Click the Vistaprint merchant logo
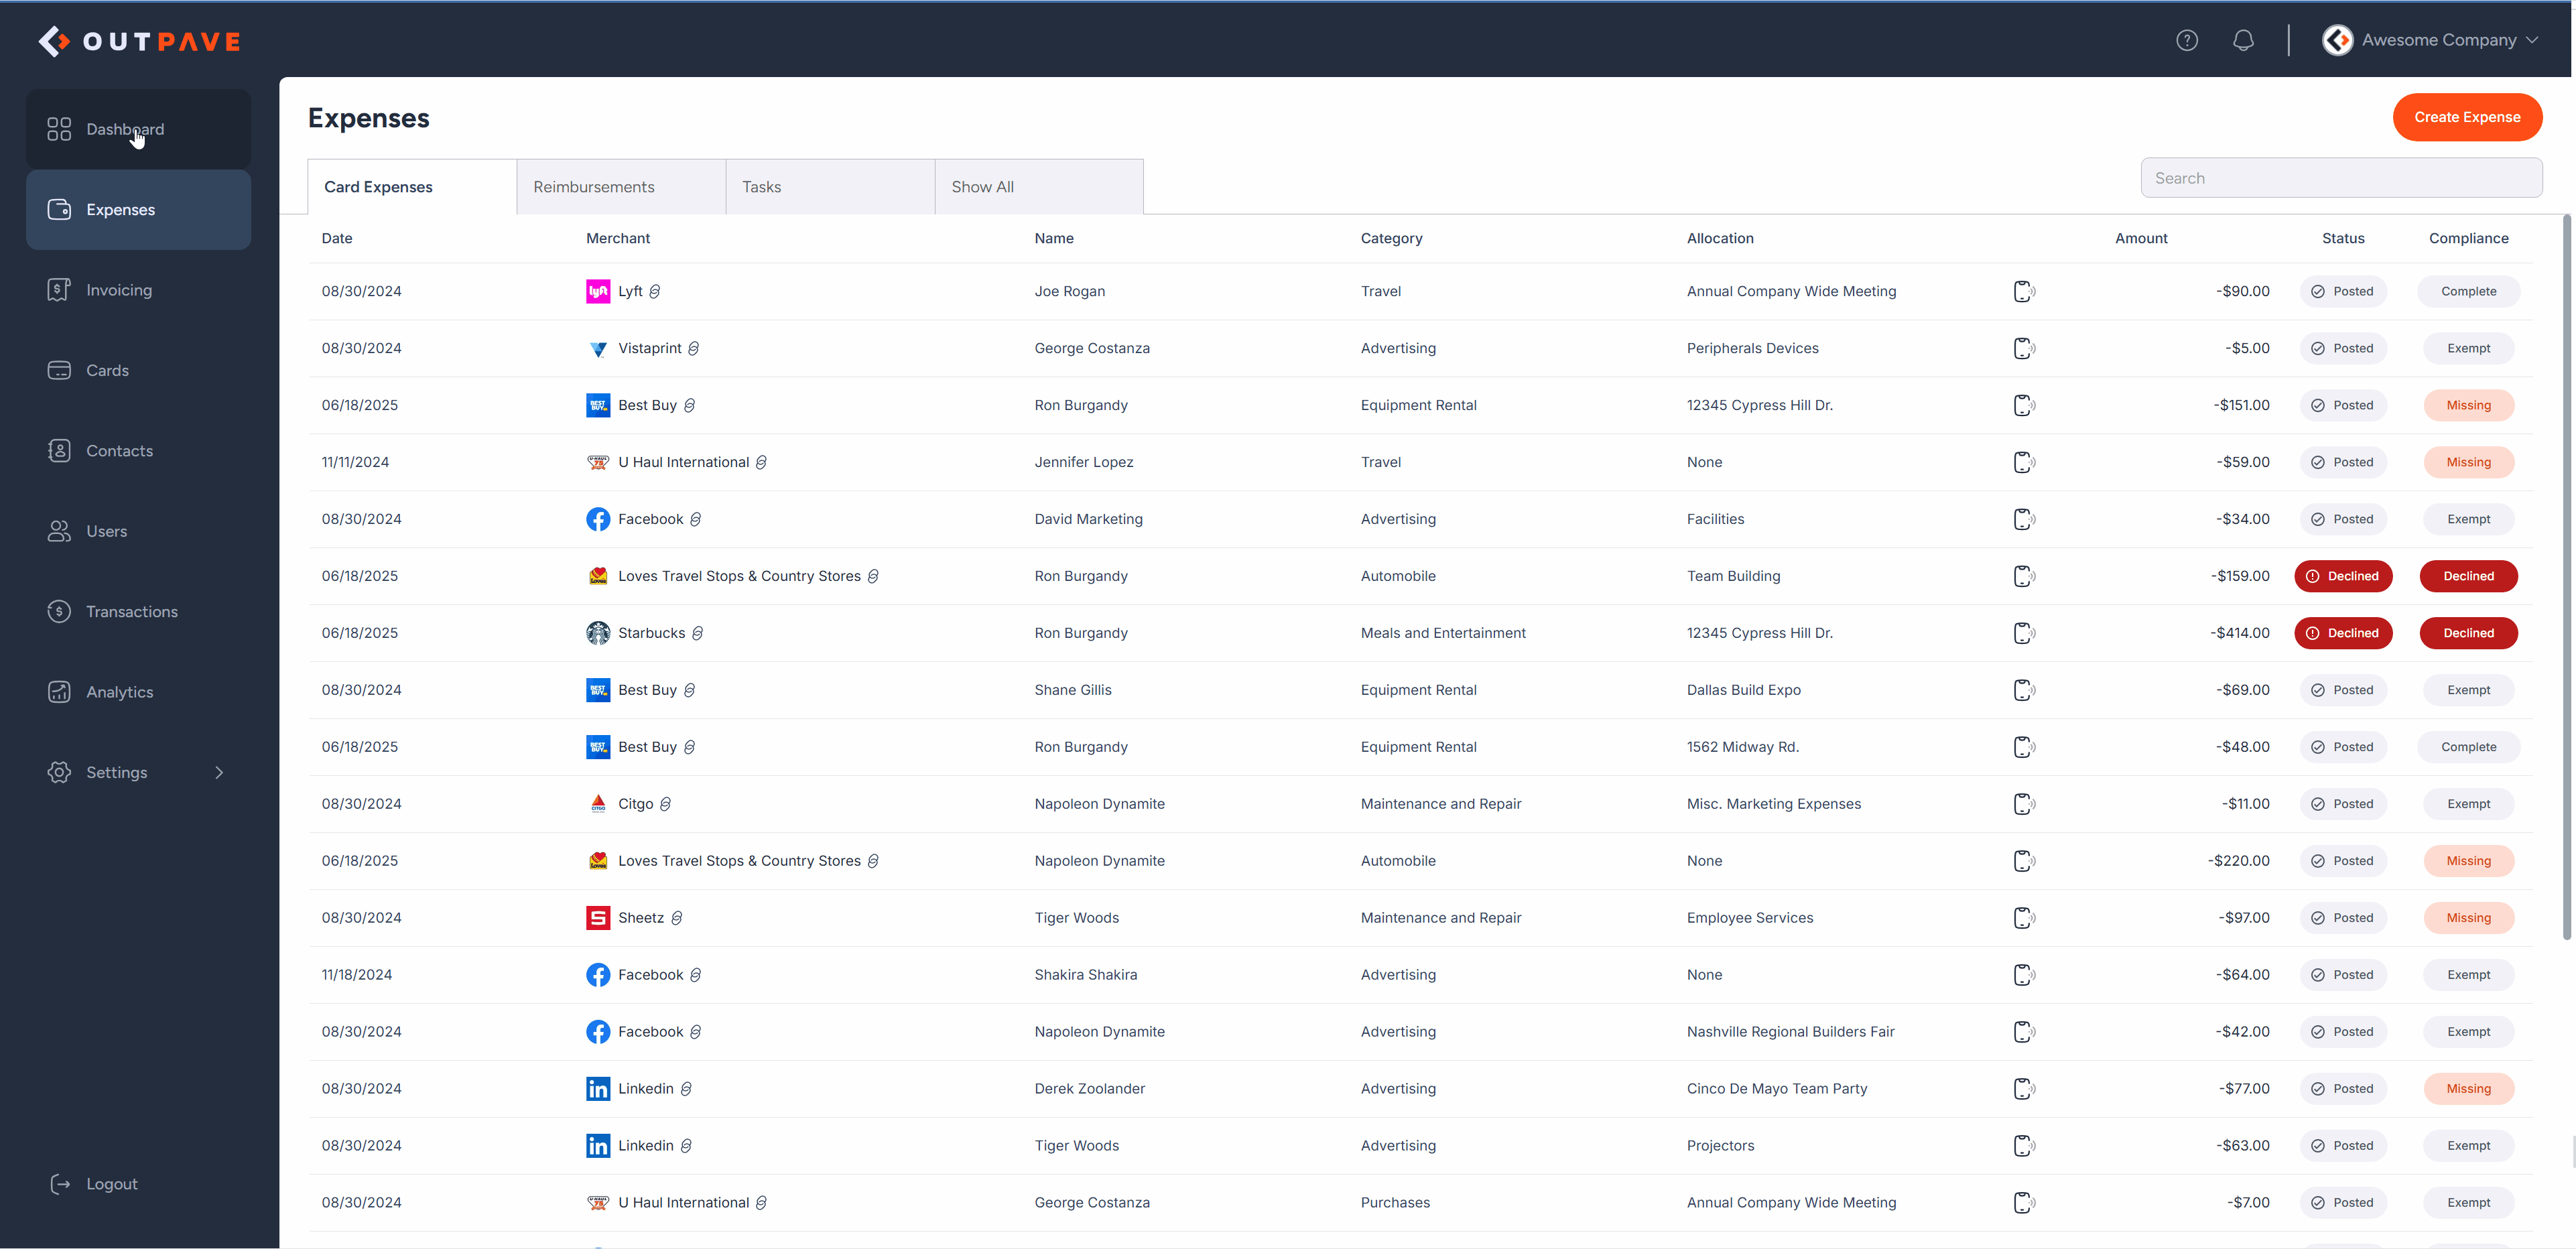The image size is (2576, 1249). pyautogui.click(x=598, y=348)
